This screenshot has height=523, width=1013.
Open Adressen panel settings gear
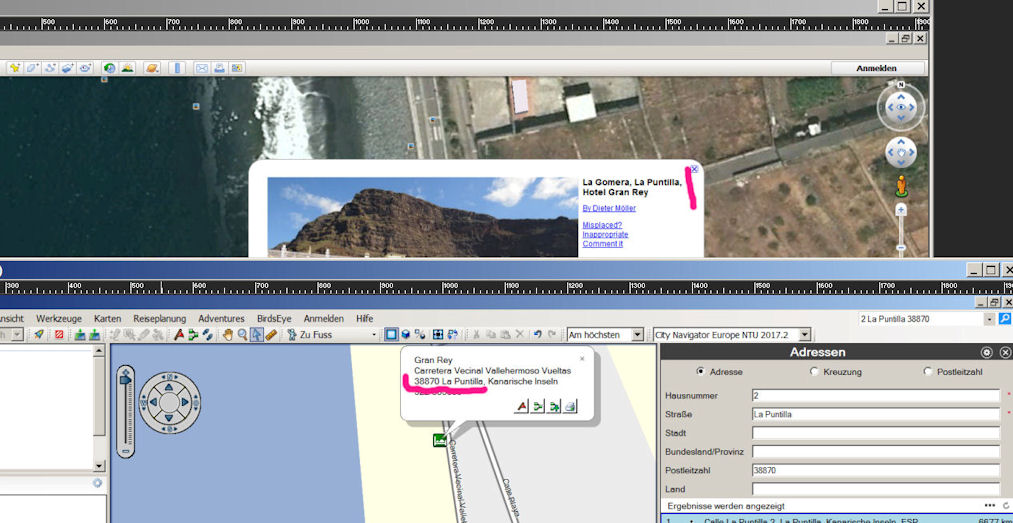[x=987, y=353]
